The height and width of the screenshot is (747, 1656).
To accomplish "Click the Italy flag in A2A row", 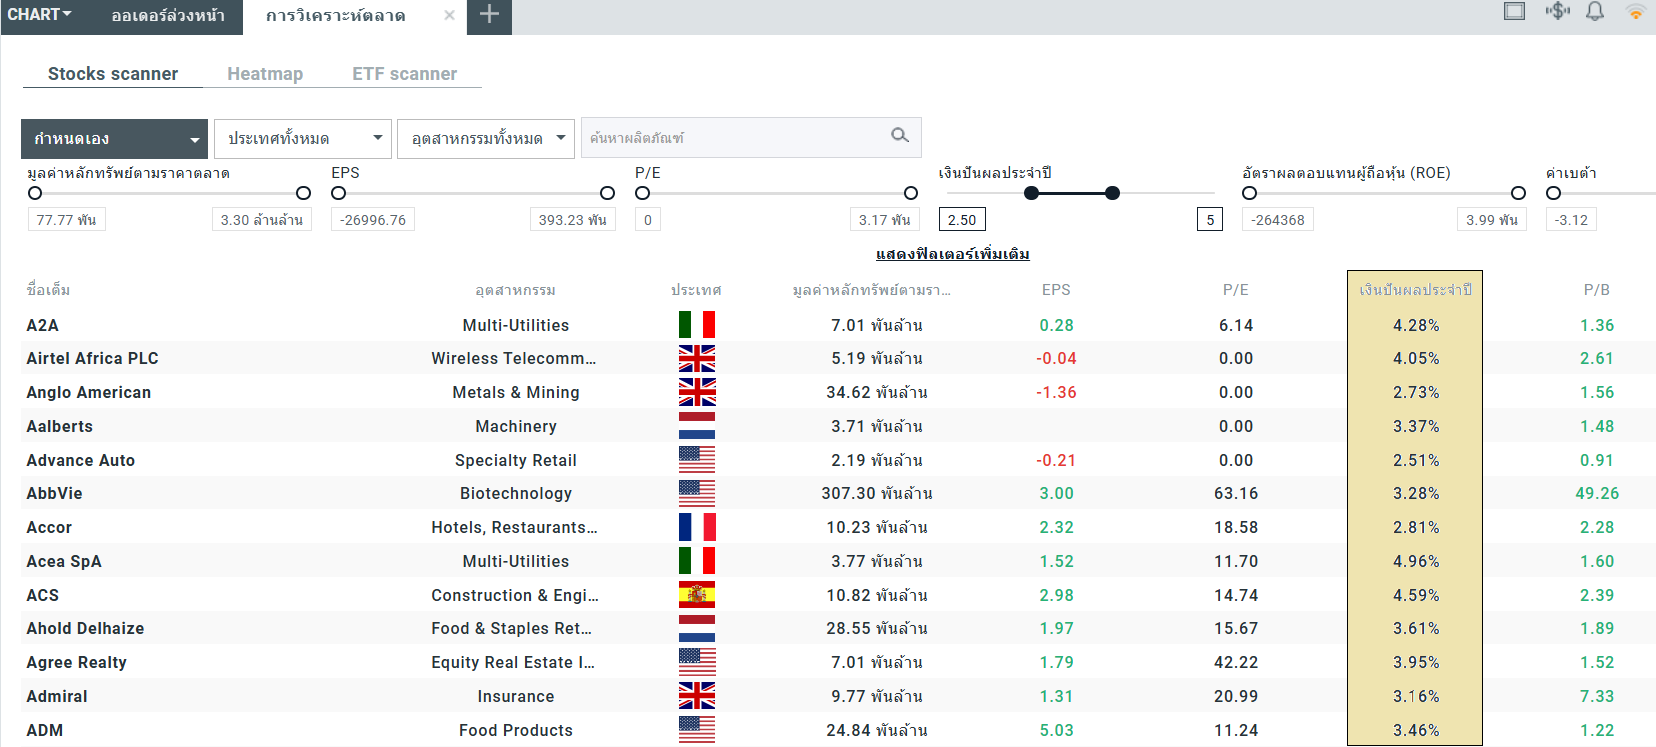I will click(x=696, y=325).
